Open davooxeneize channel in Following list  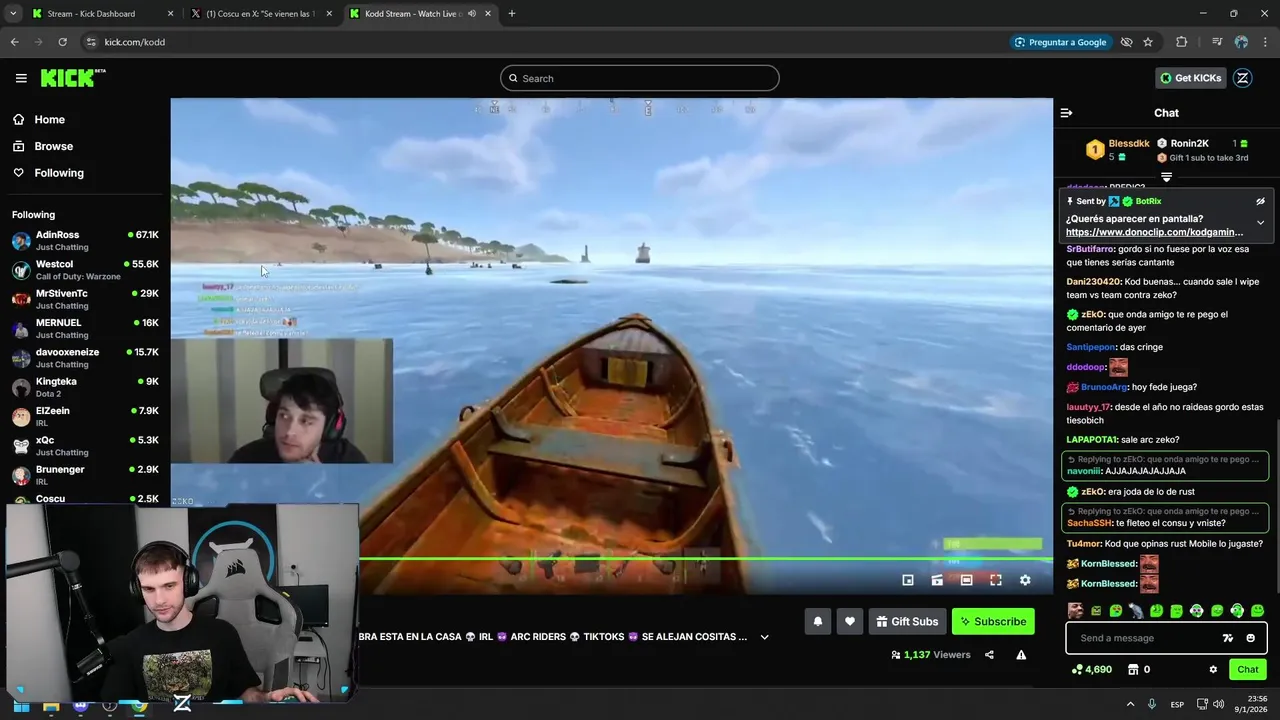tap(85, 358)
